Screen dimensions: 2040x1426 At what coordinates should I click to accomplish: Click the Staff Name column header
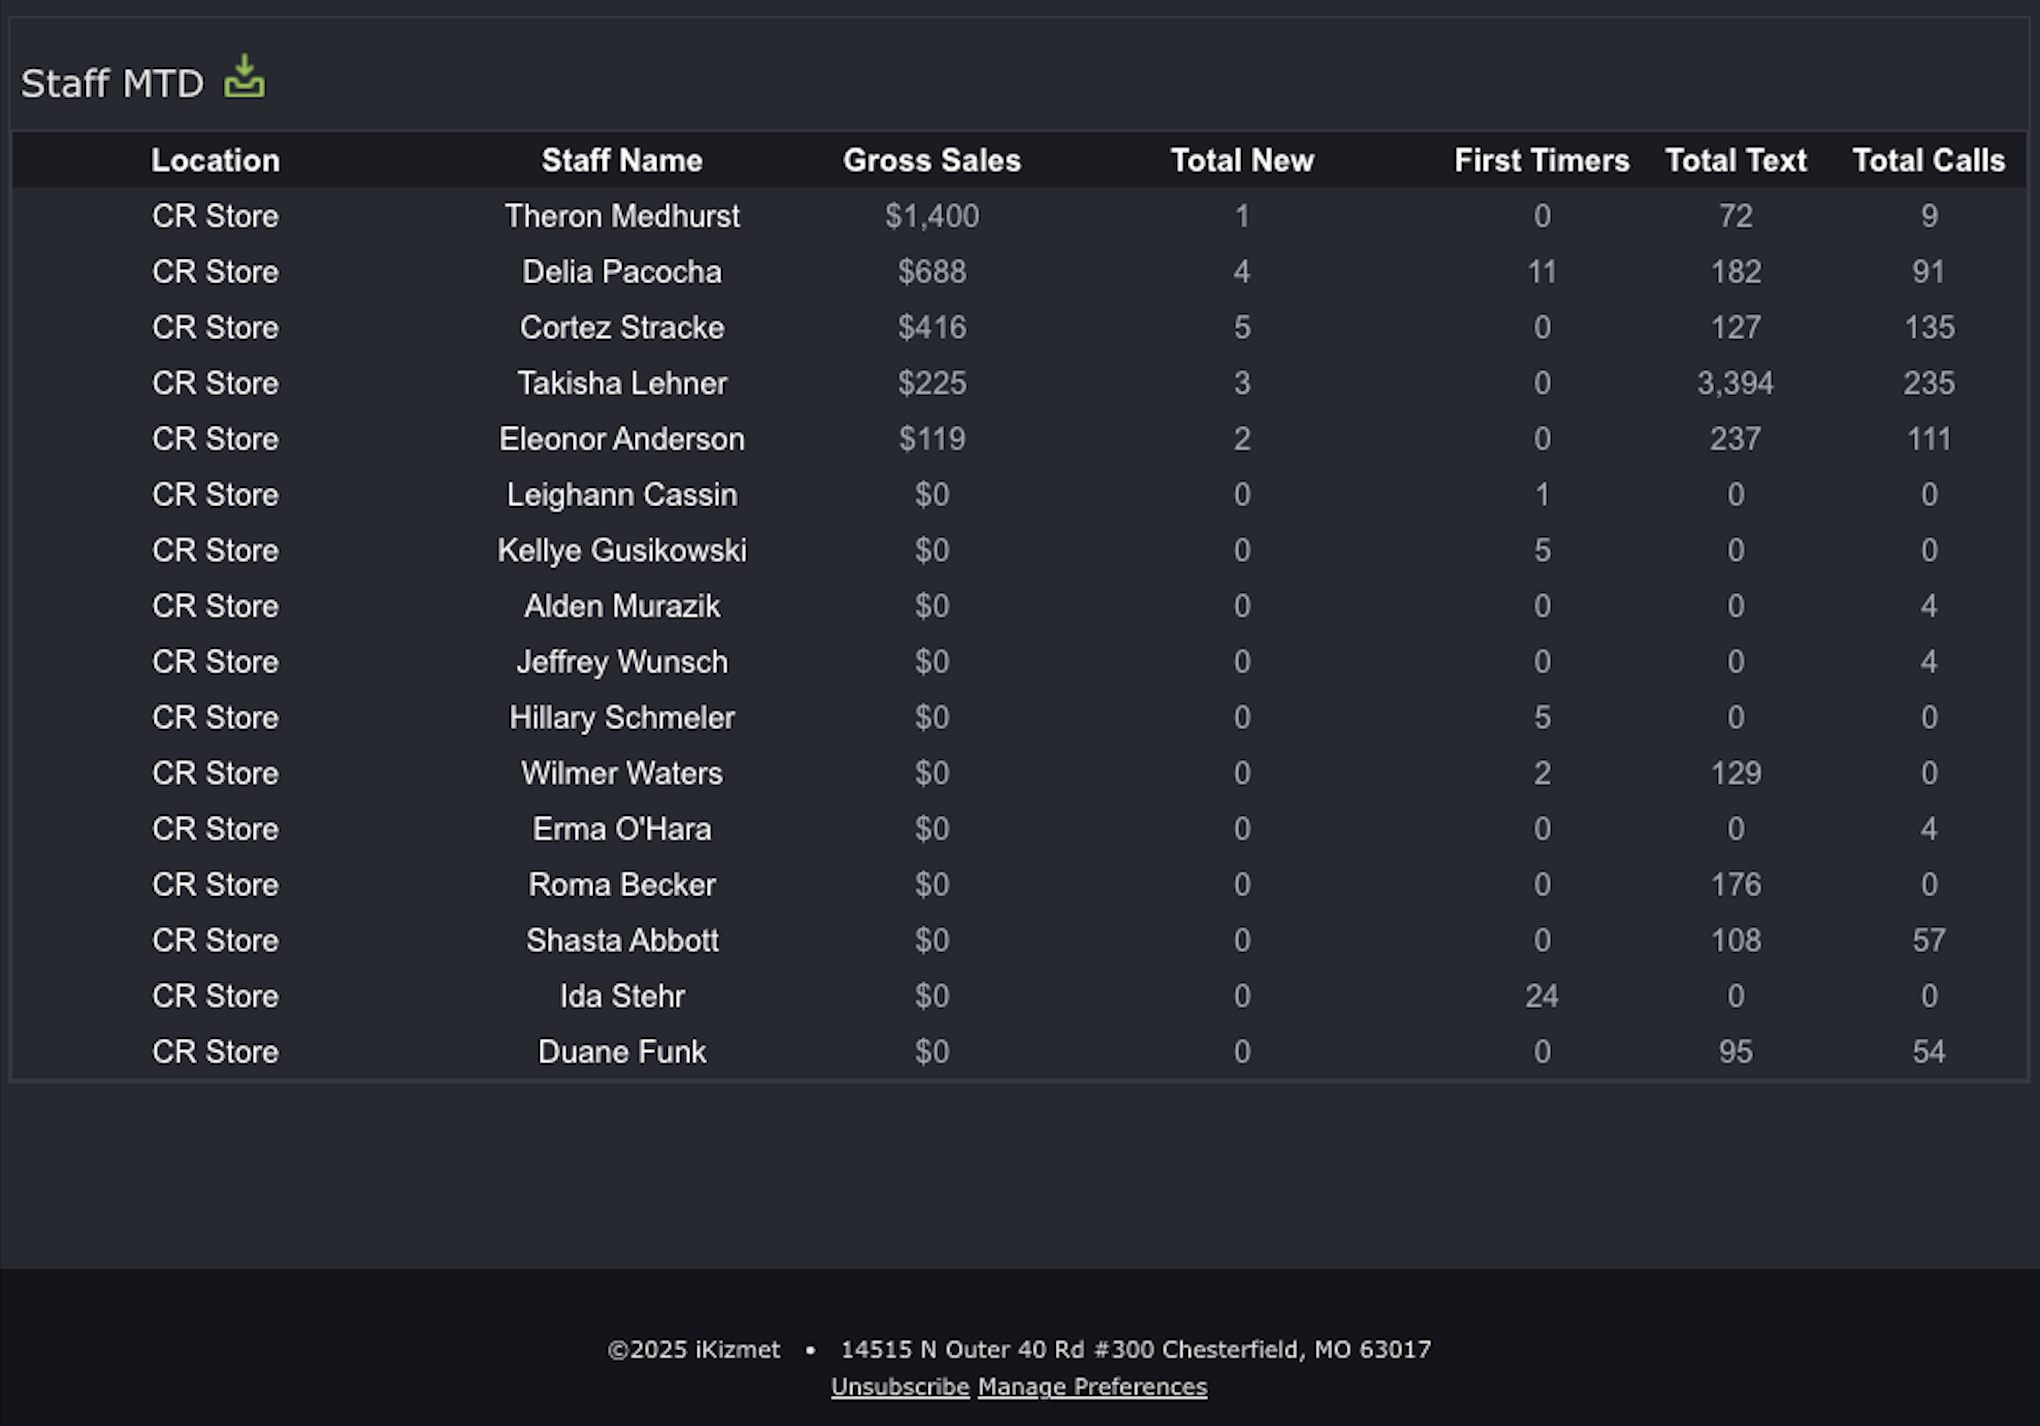[622, 160]
